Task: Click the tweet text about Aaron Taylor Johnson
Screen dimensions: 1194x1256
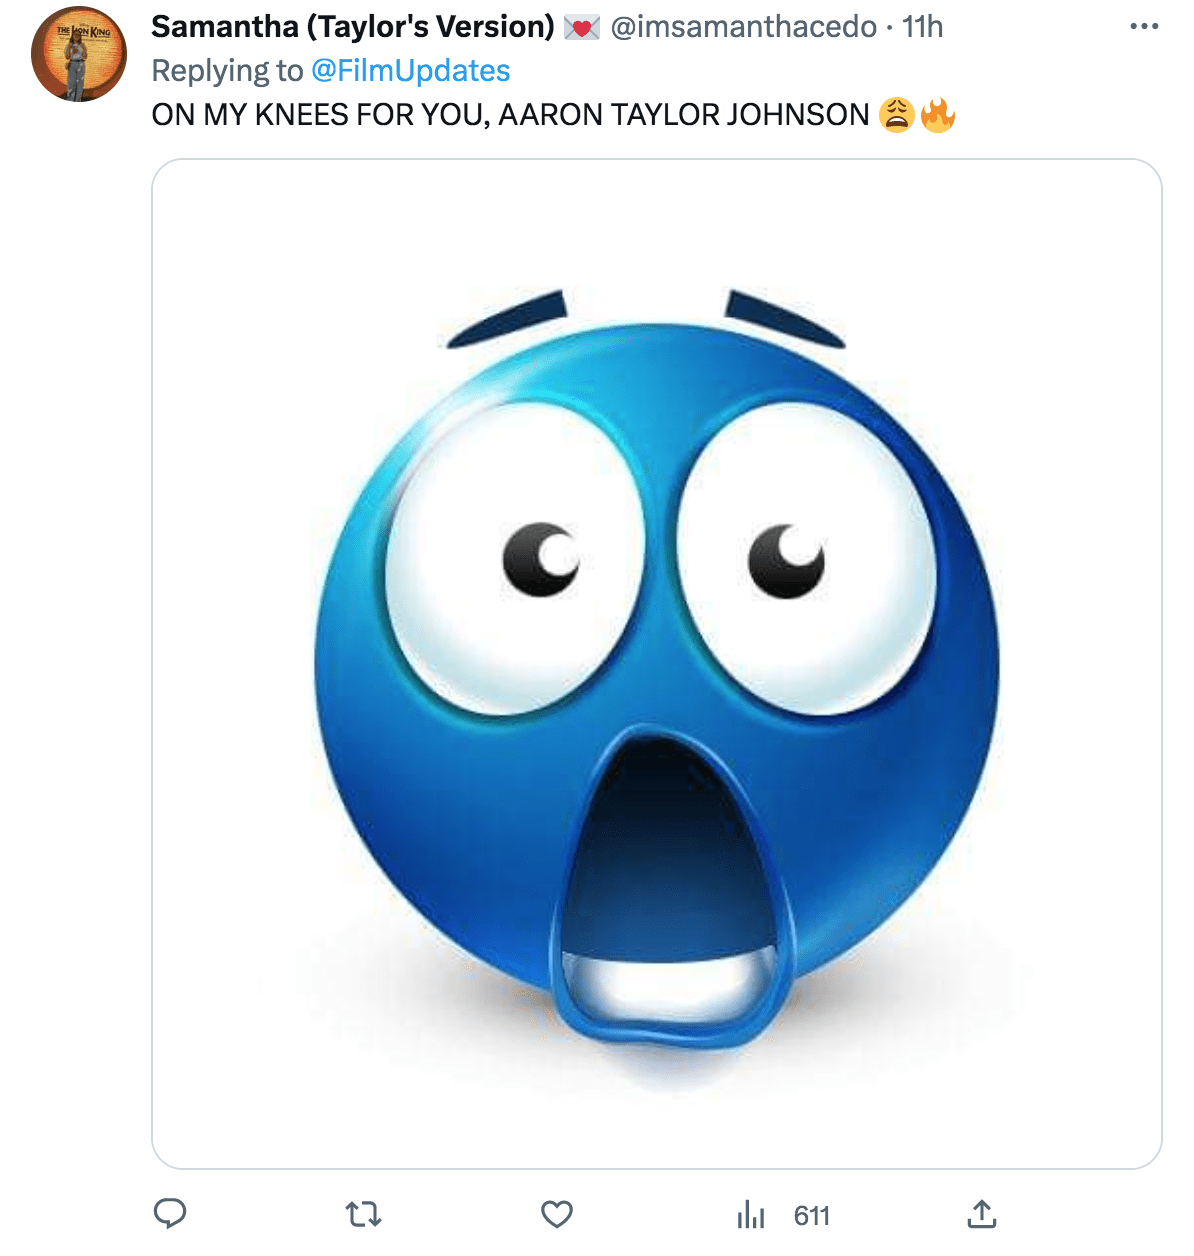Action: 510,115
